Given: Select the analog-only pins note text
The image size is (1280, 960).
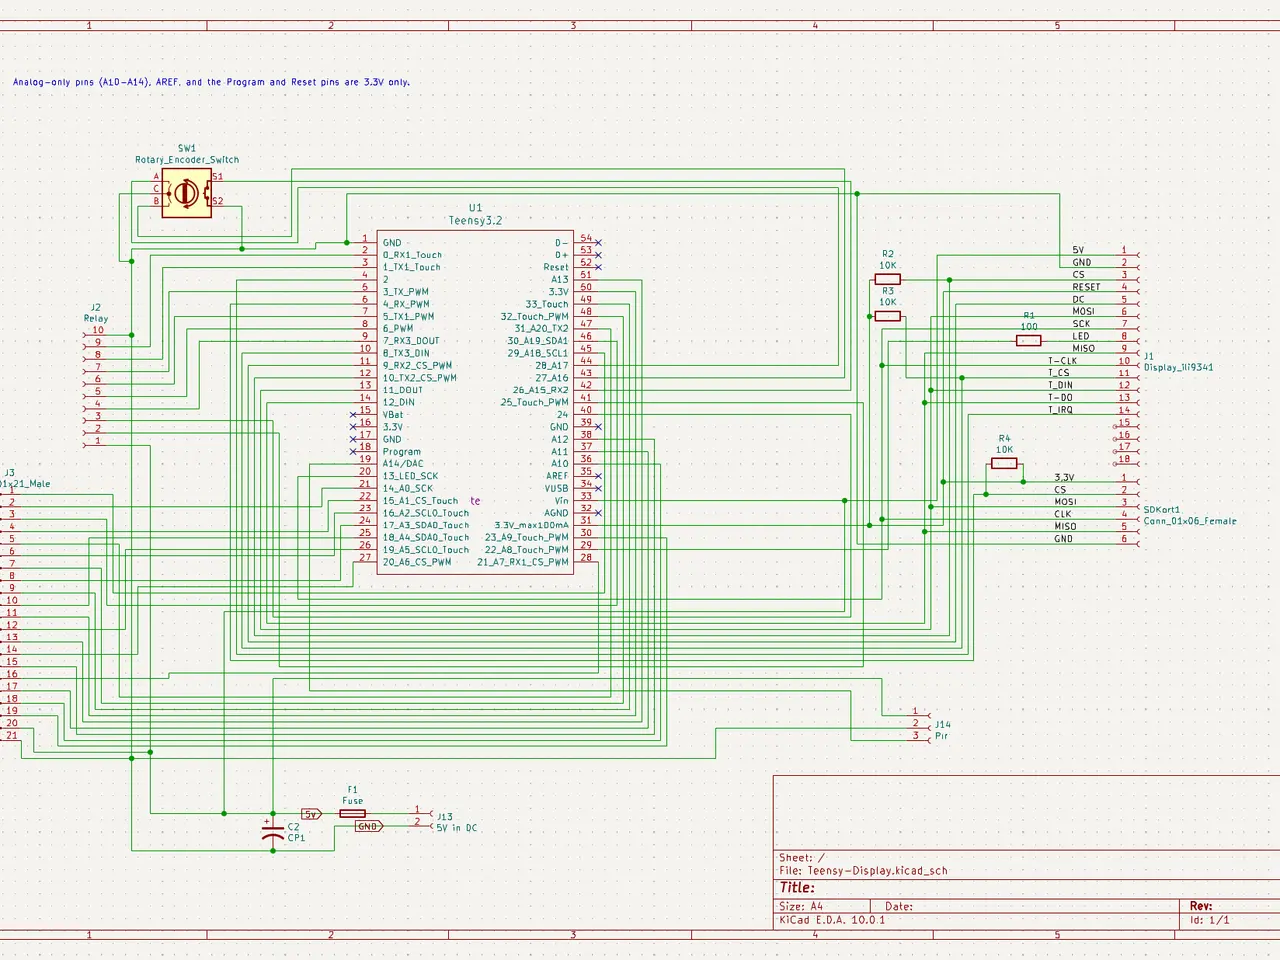Looking at the screenshot, I should click(x=211, y=82).
